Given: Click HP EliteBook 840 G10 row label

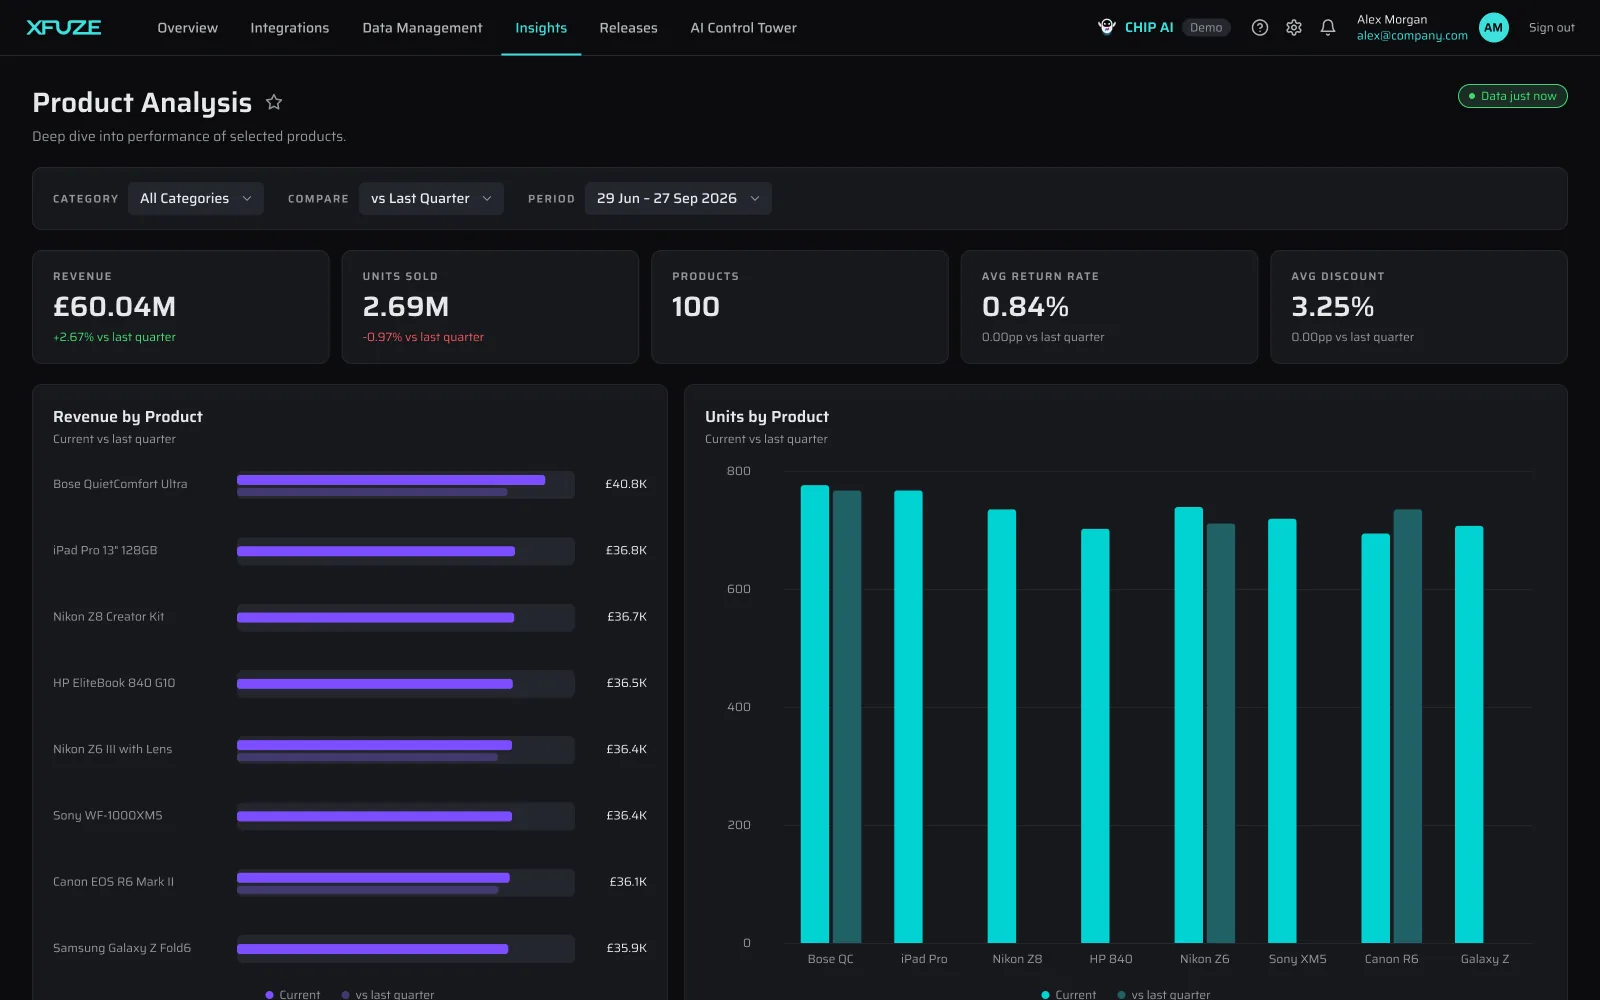Looking at the screenshot, I should tap(114, 683).
